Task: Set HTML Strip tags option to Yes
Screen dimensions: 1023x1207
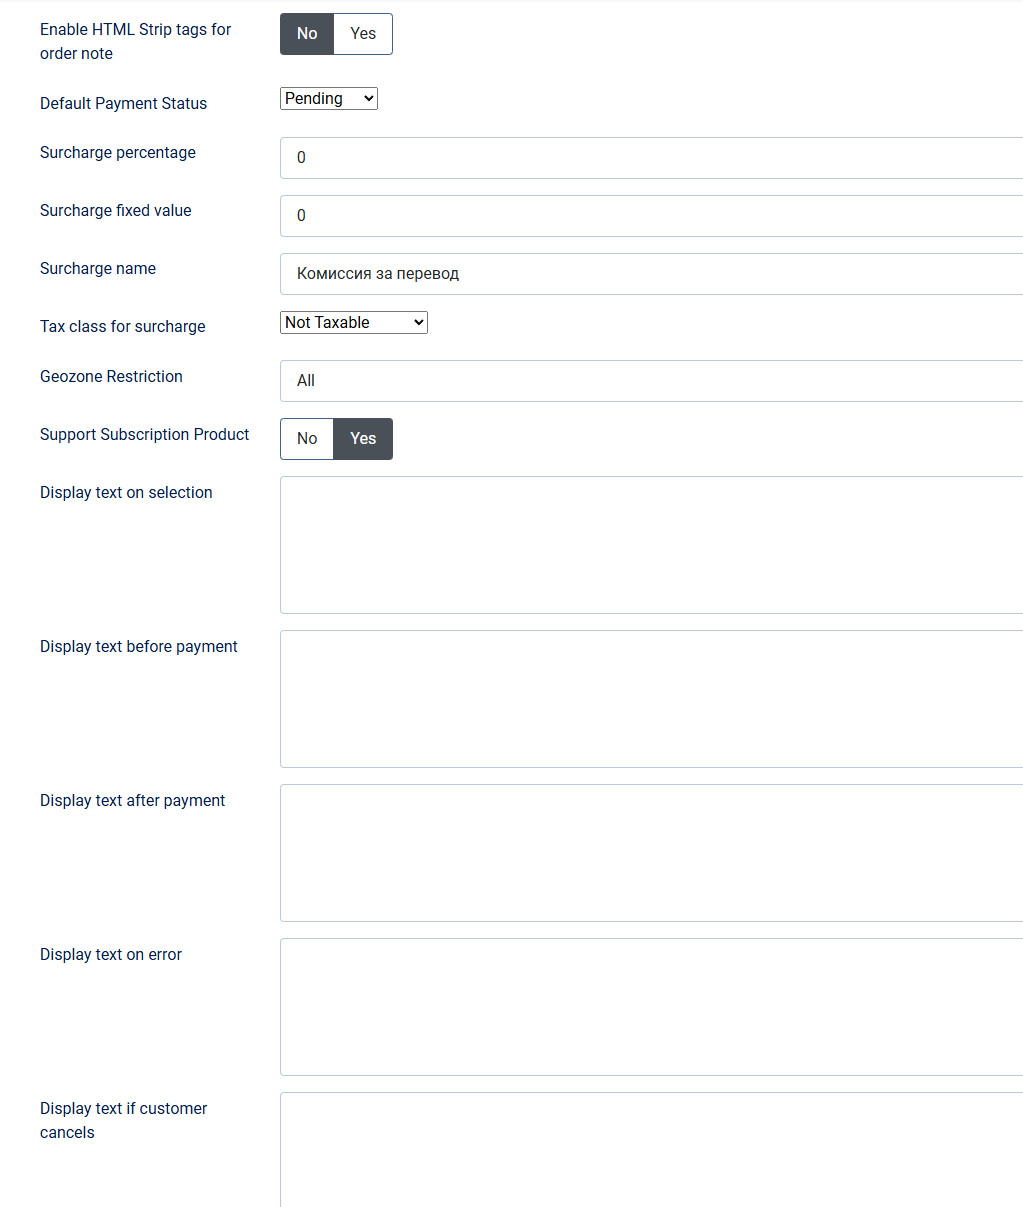Action: (x=363, y=34)
